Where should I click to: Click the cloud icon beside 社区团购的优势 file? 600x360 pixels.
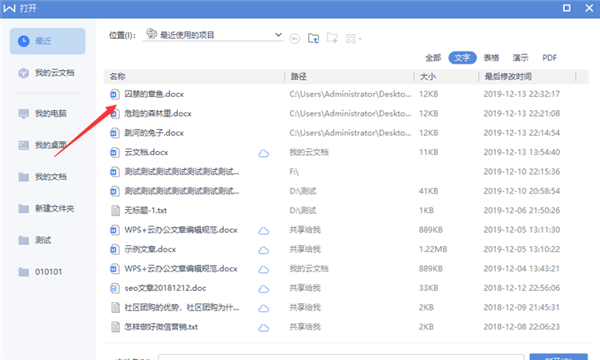coord(263,308)
